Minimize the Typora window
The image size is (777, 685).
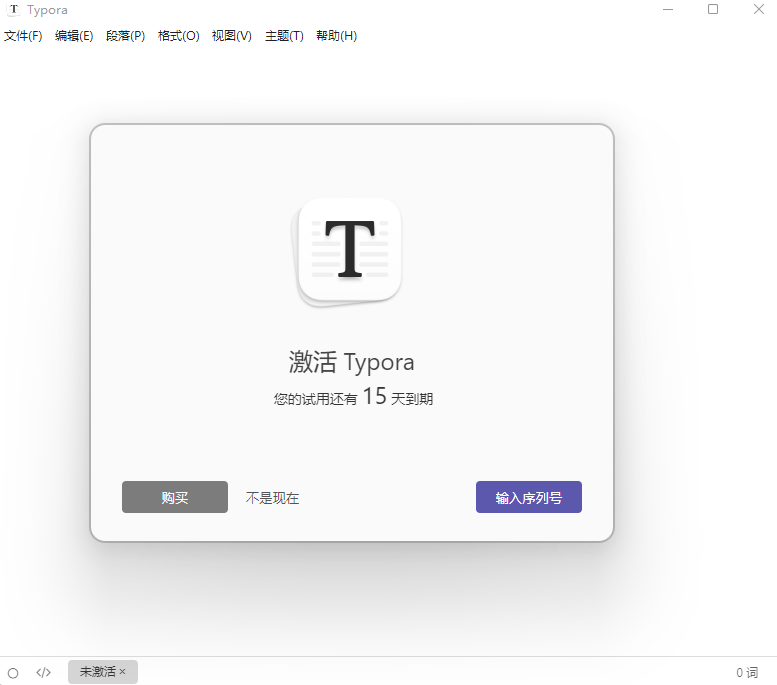point(668,9)
